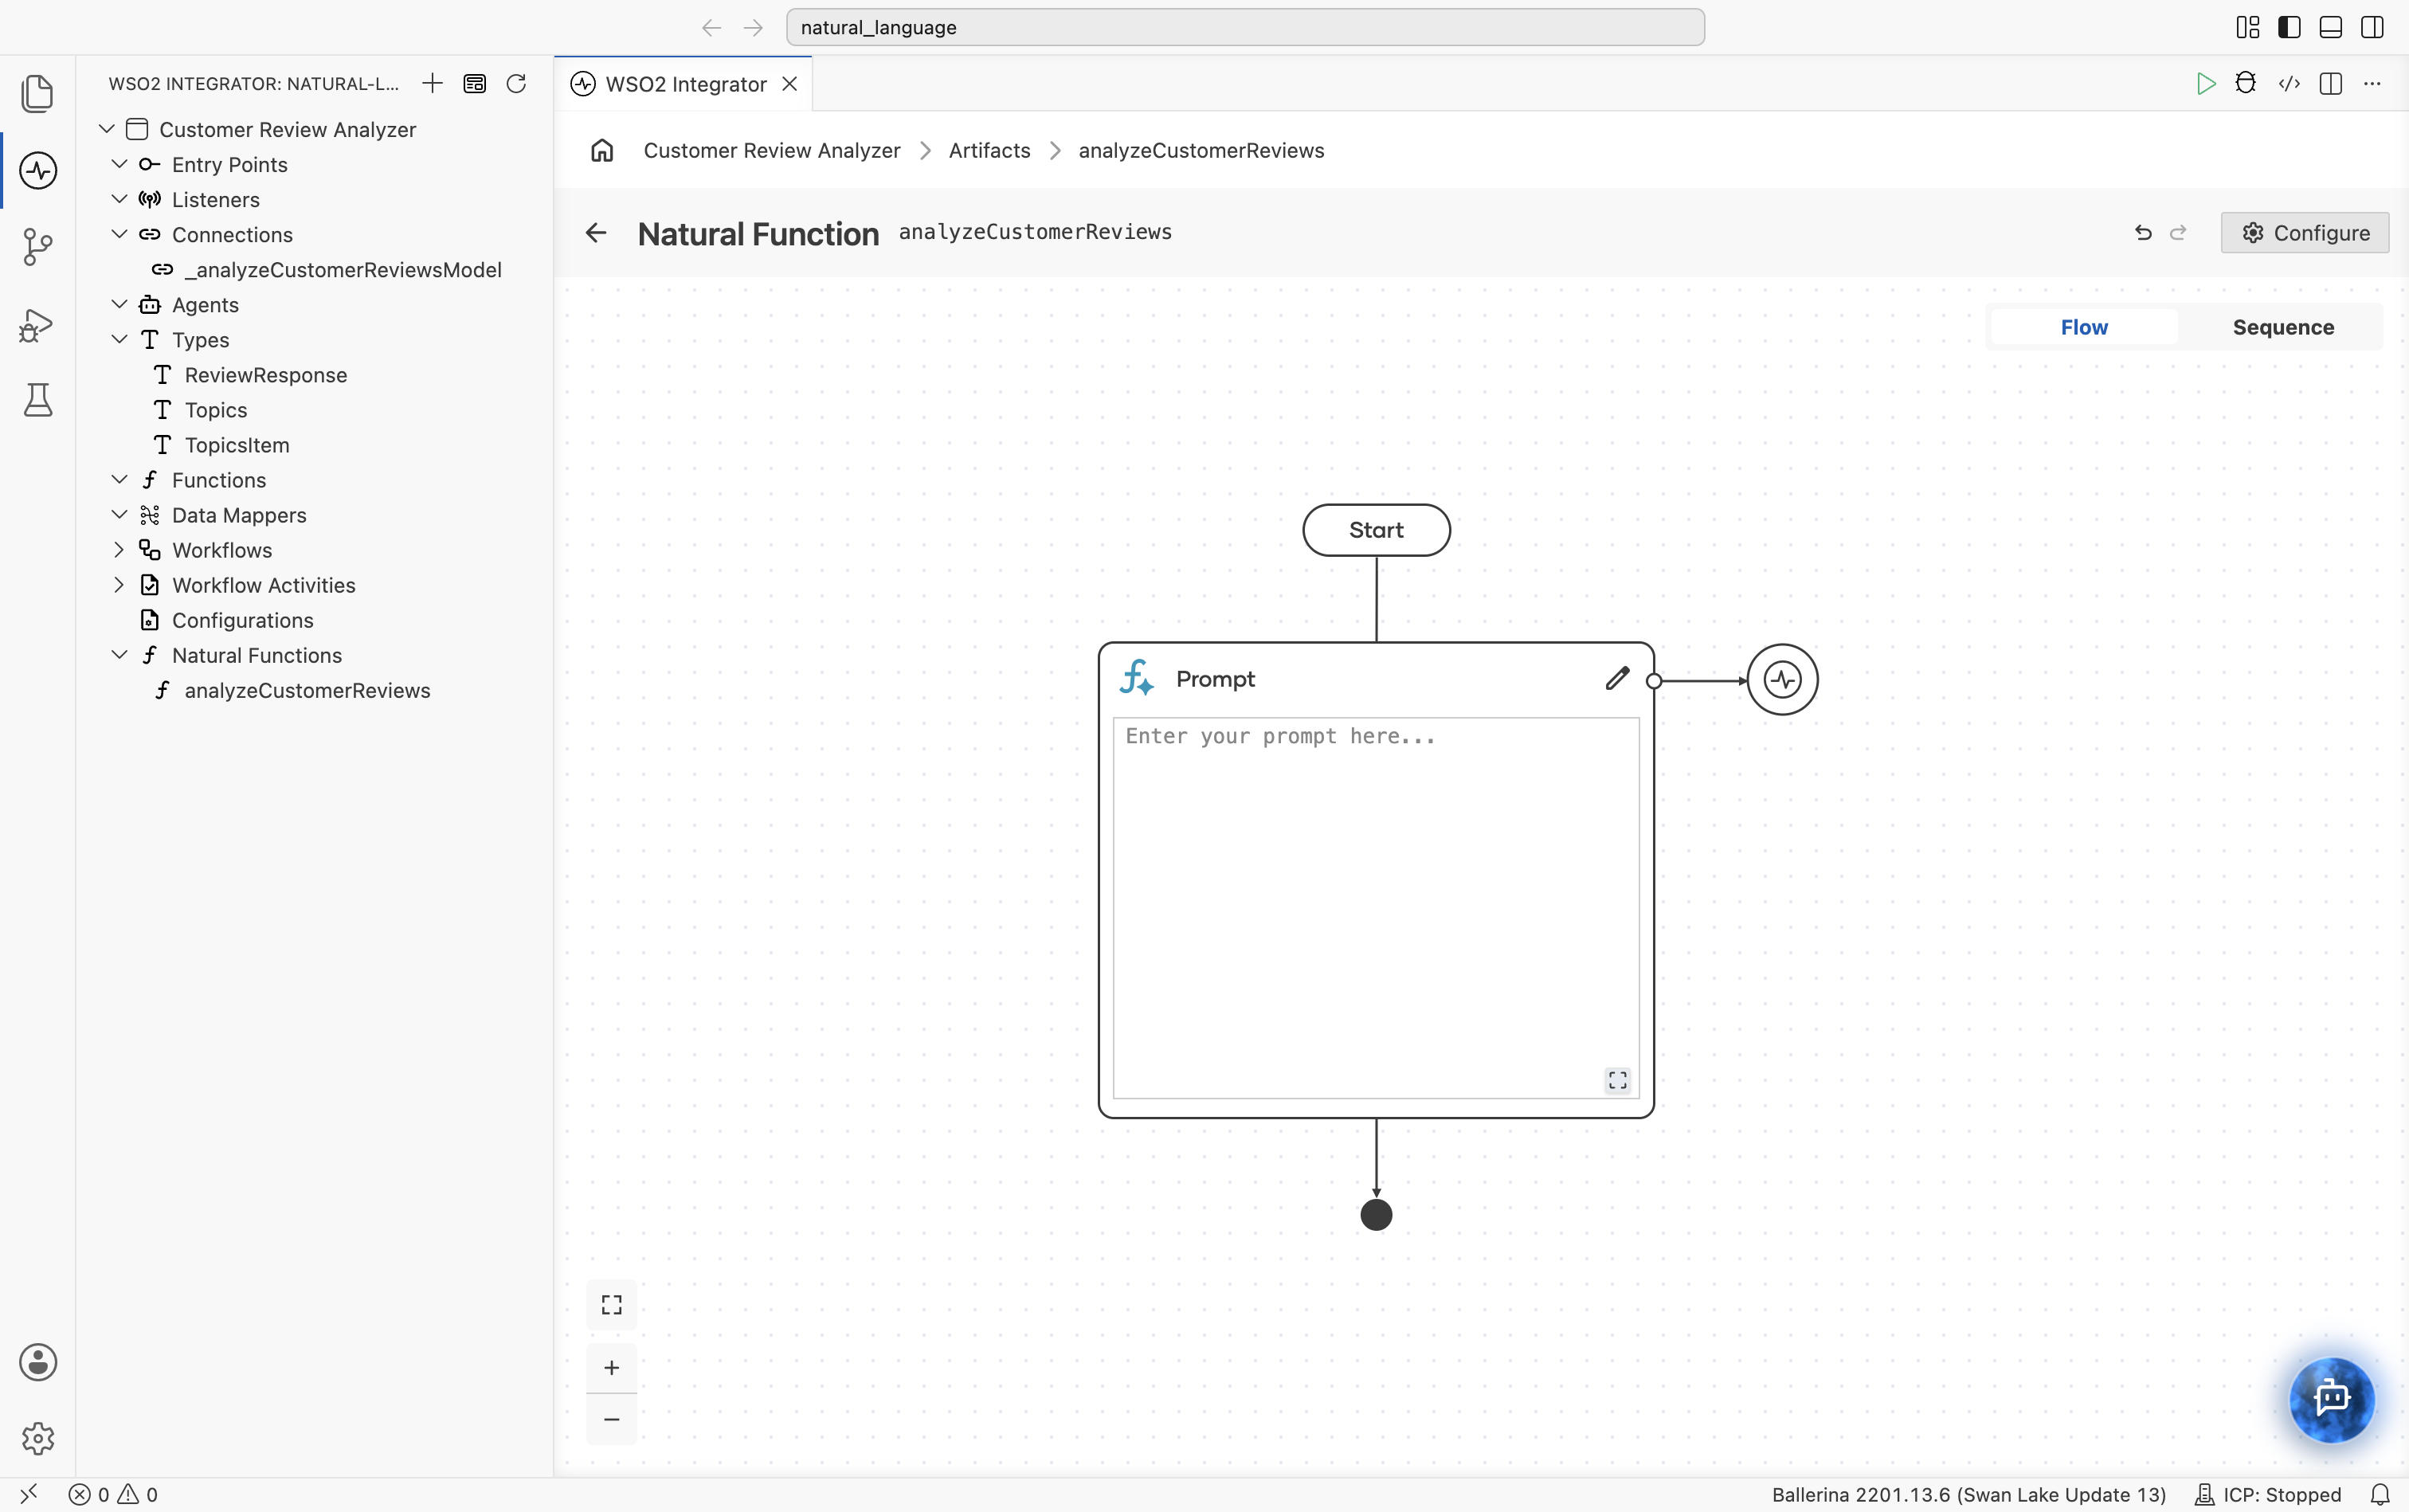This screenshot has height=1512, width=2409.
Task: Switch to the Sequence view tab
Action: (2283, 327)
